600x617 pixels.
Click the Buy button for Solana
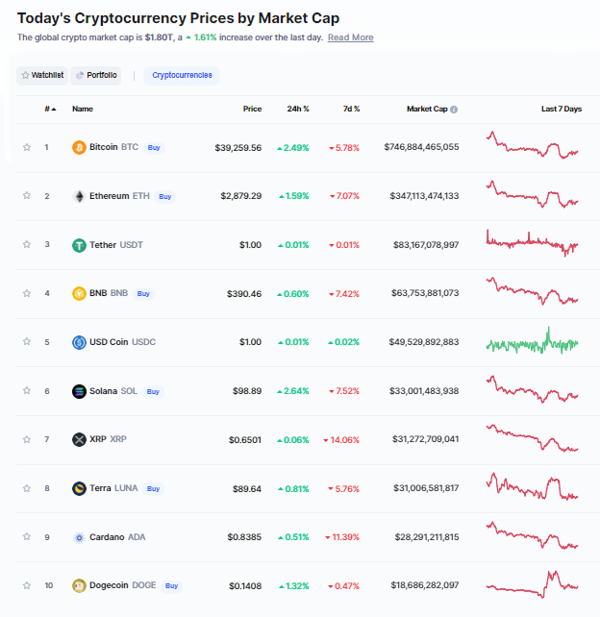pyautogui.click(x=153, y=392)
